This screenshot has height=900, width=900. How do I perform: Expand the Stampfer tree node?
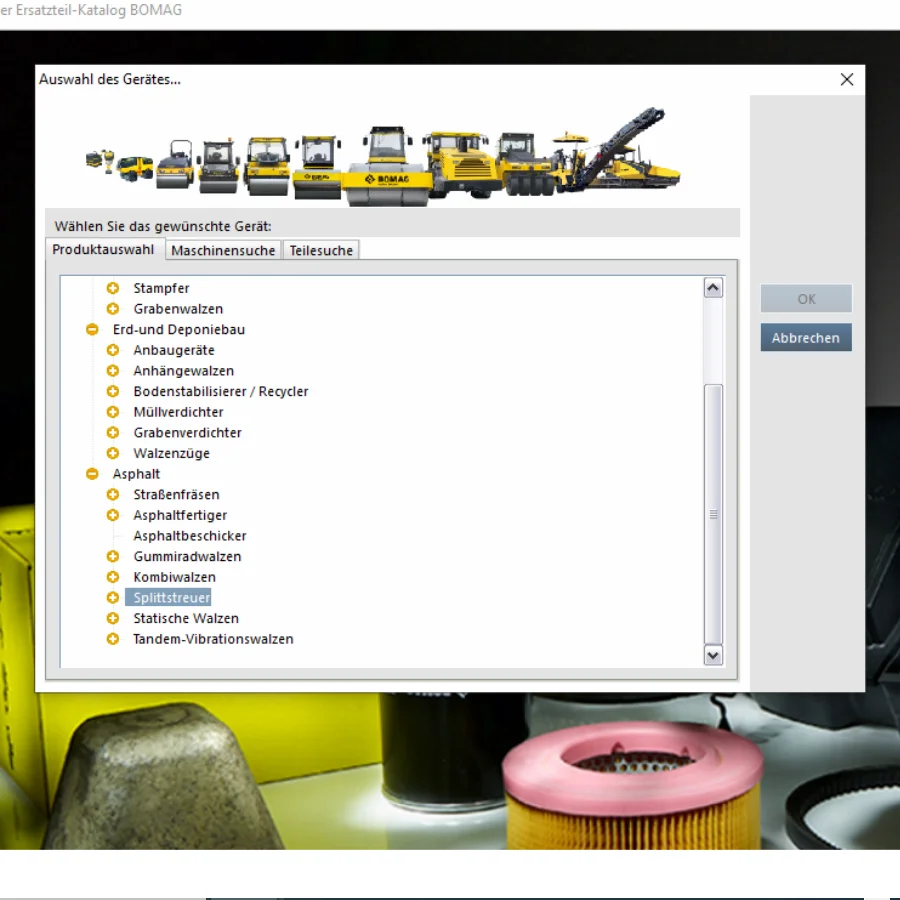pos(113,288)
